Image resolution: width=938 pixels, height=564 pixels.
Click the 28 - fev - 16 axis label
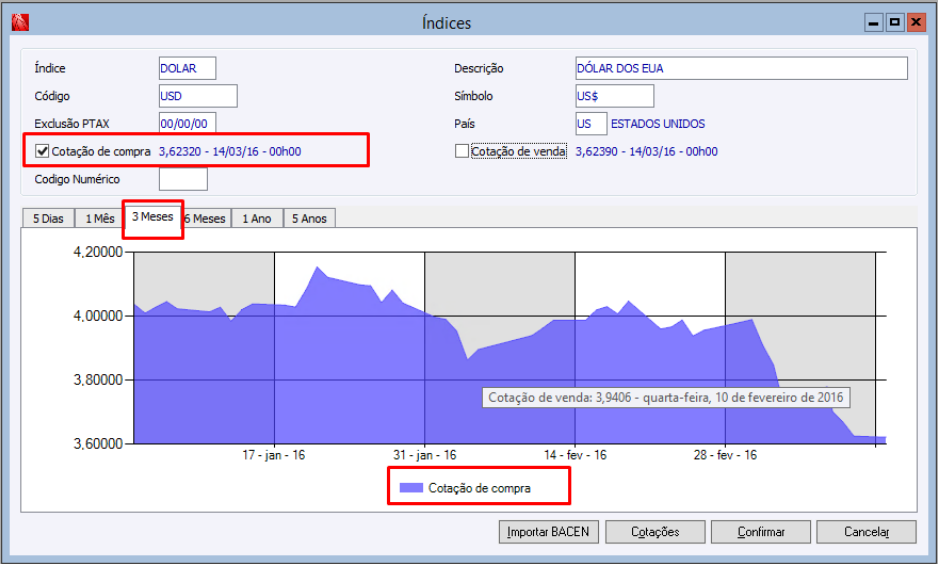coord(725,455)
